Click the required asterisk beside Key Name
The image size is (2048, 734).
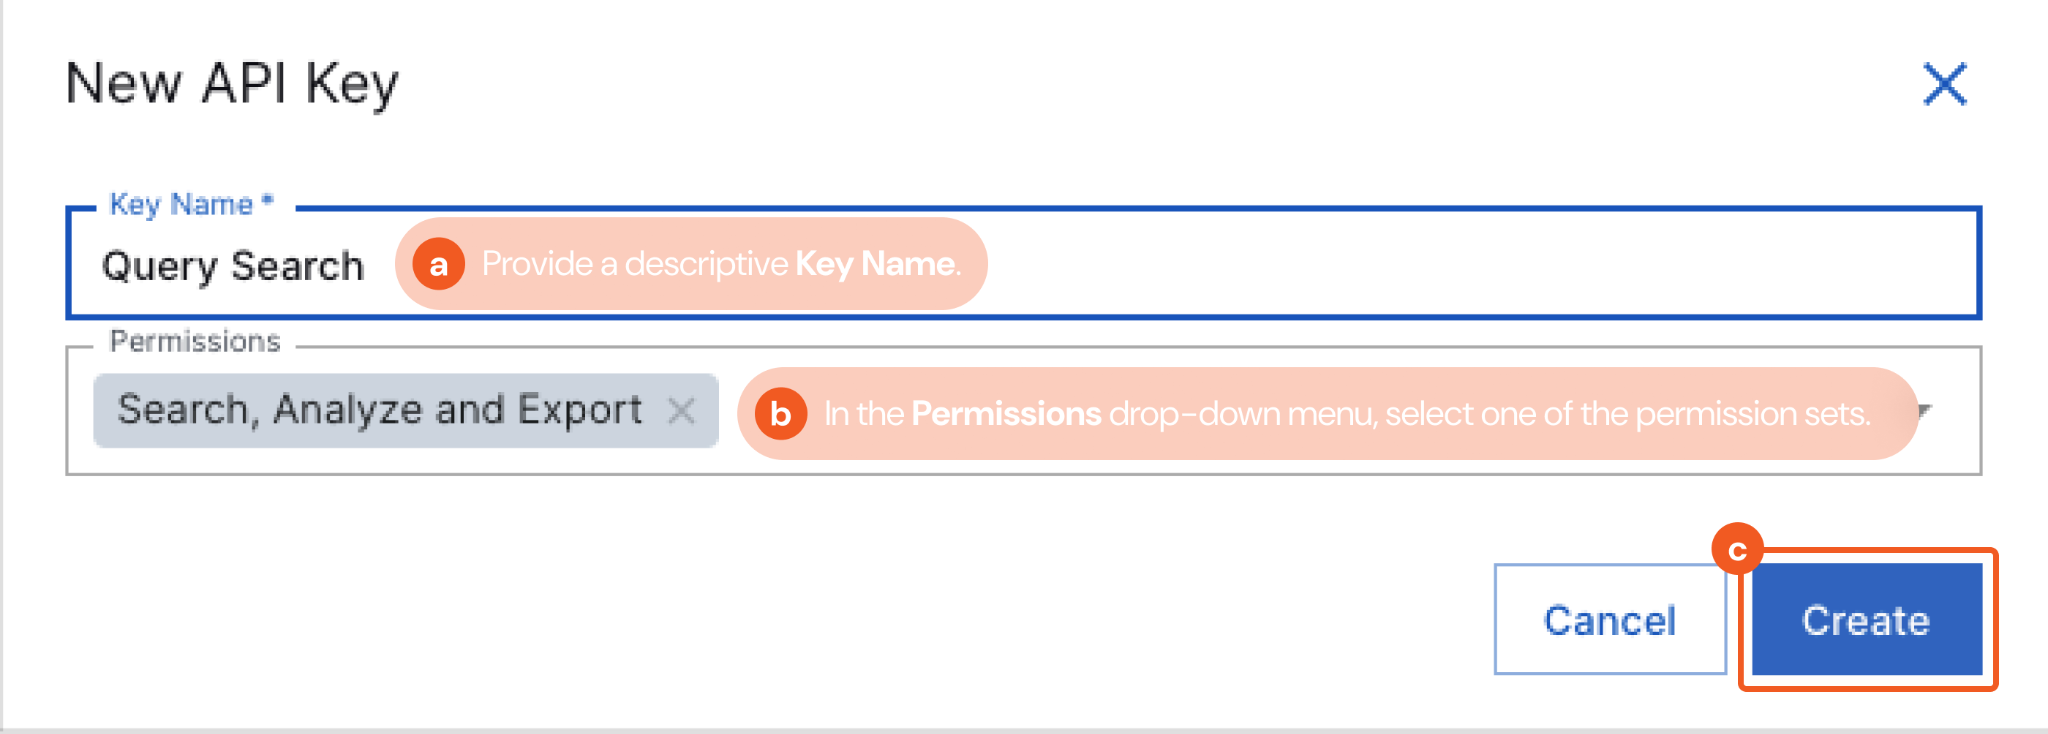click(267, 200)
